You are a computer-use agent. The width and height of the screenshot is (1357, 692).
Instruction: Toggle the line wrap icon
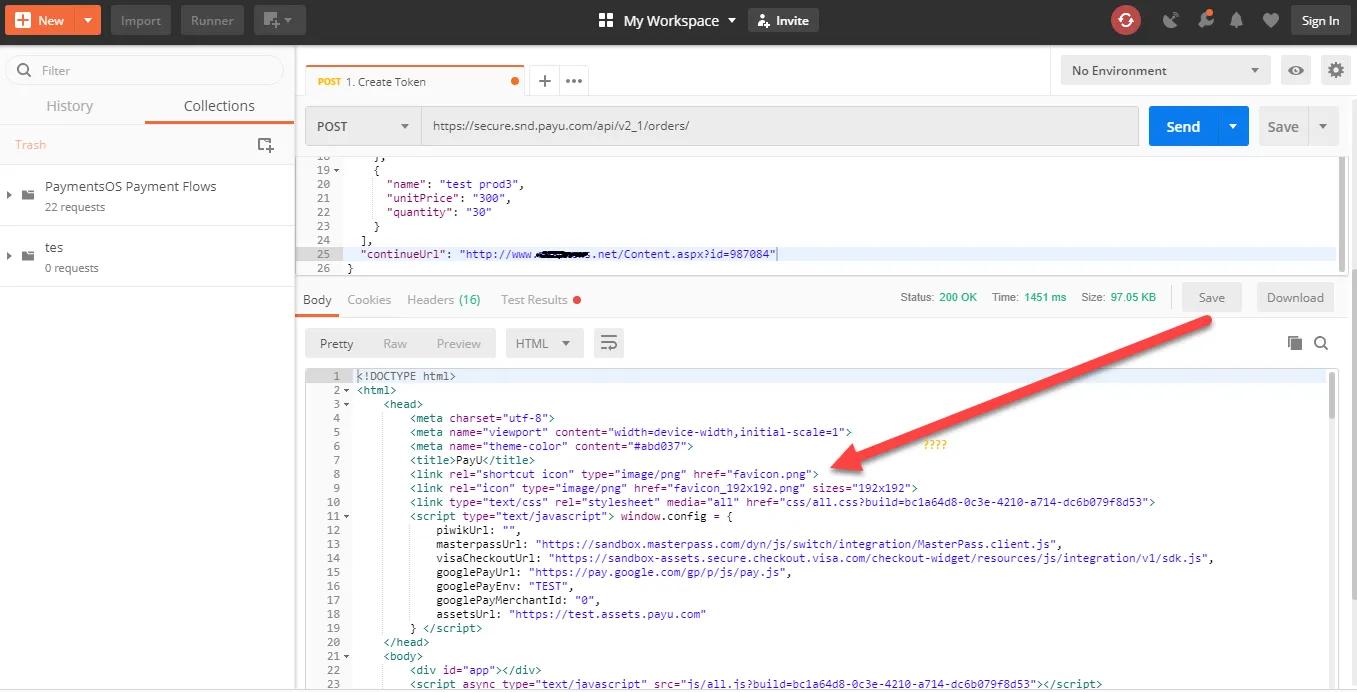click(x=609, y=343)
